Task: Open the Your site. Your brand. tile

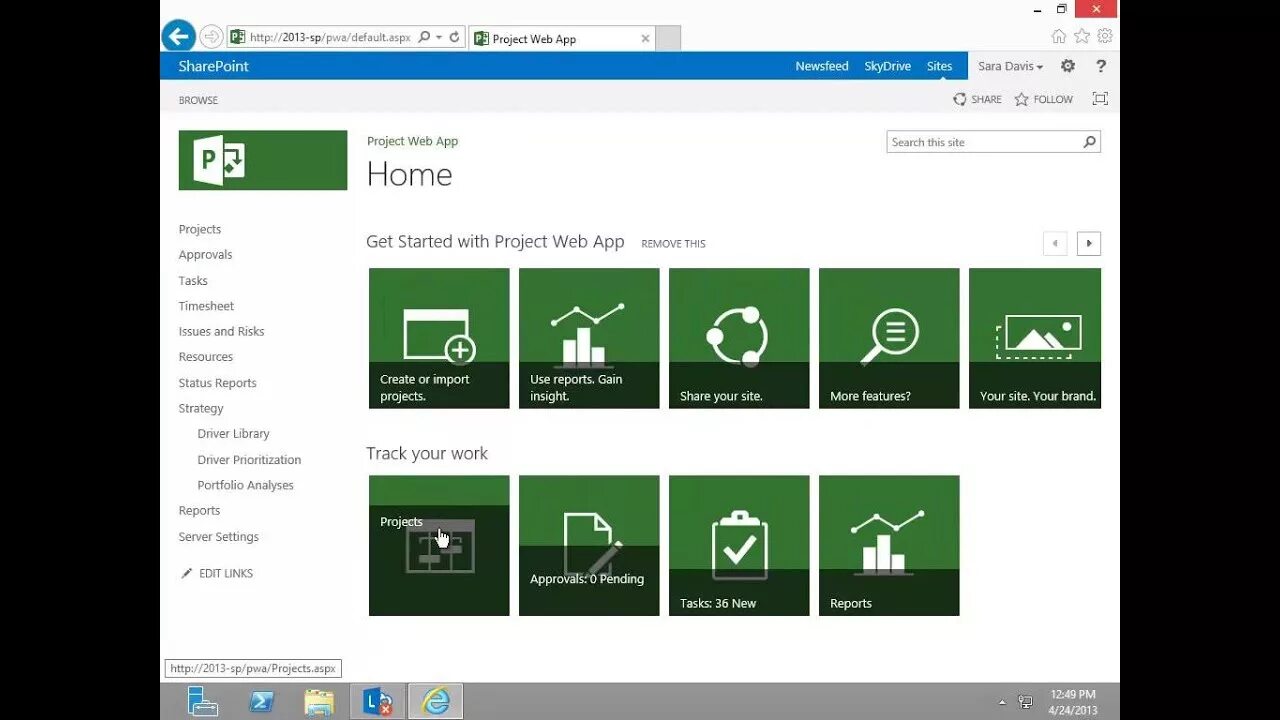Action: click(1035, 338)
